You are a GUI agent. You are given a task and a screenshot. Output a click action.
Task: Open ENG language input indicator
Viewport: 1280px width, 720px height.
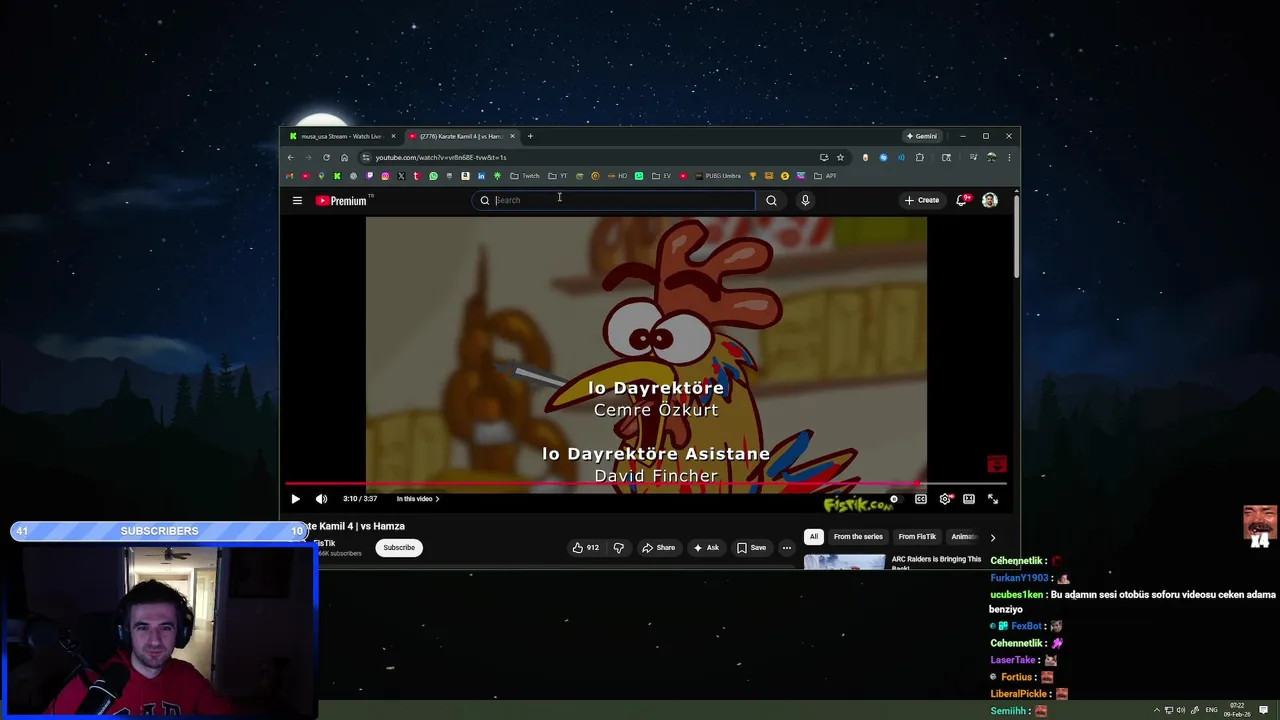click(1212, 710)
